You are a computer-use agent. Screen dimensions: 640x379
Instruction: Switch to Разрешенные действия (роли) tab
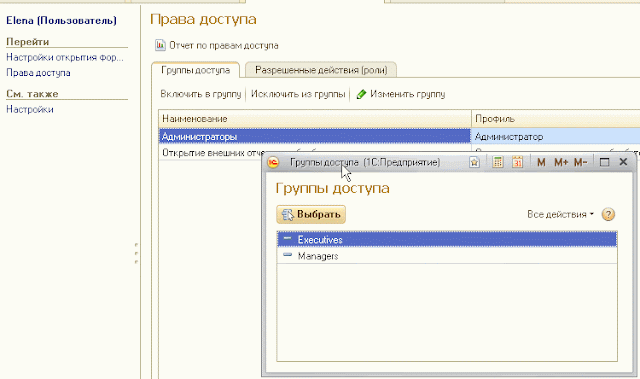pos(321,70)
